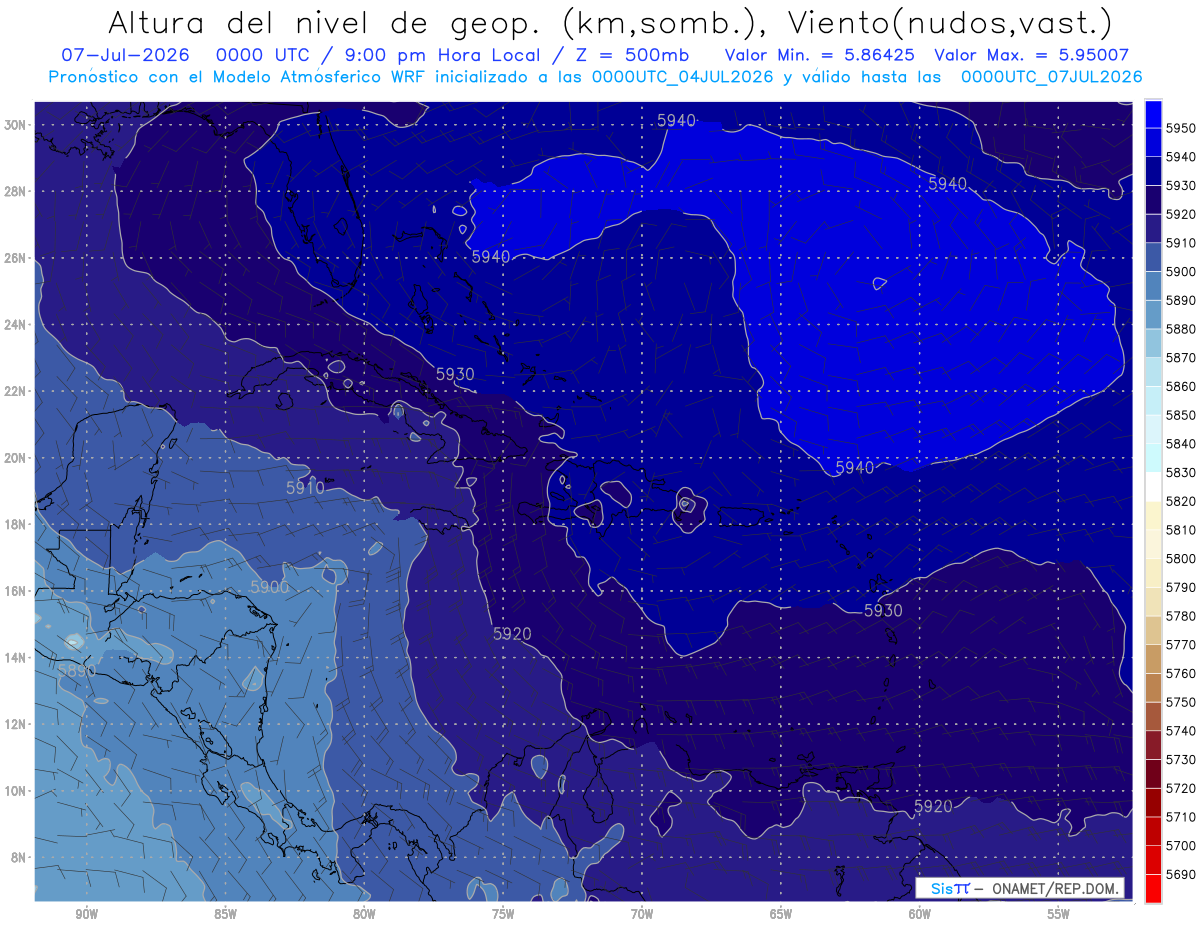Select the 80W longitude axis label

tap(364, 914)
